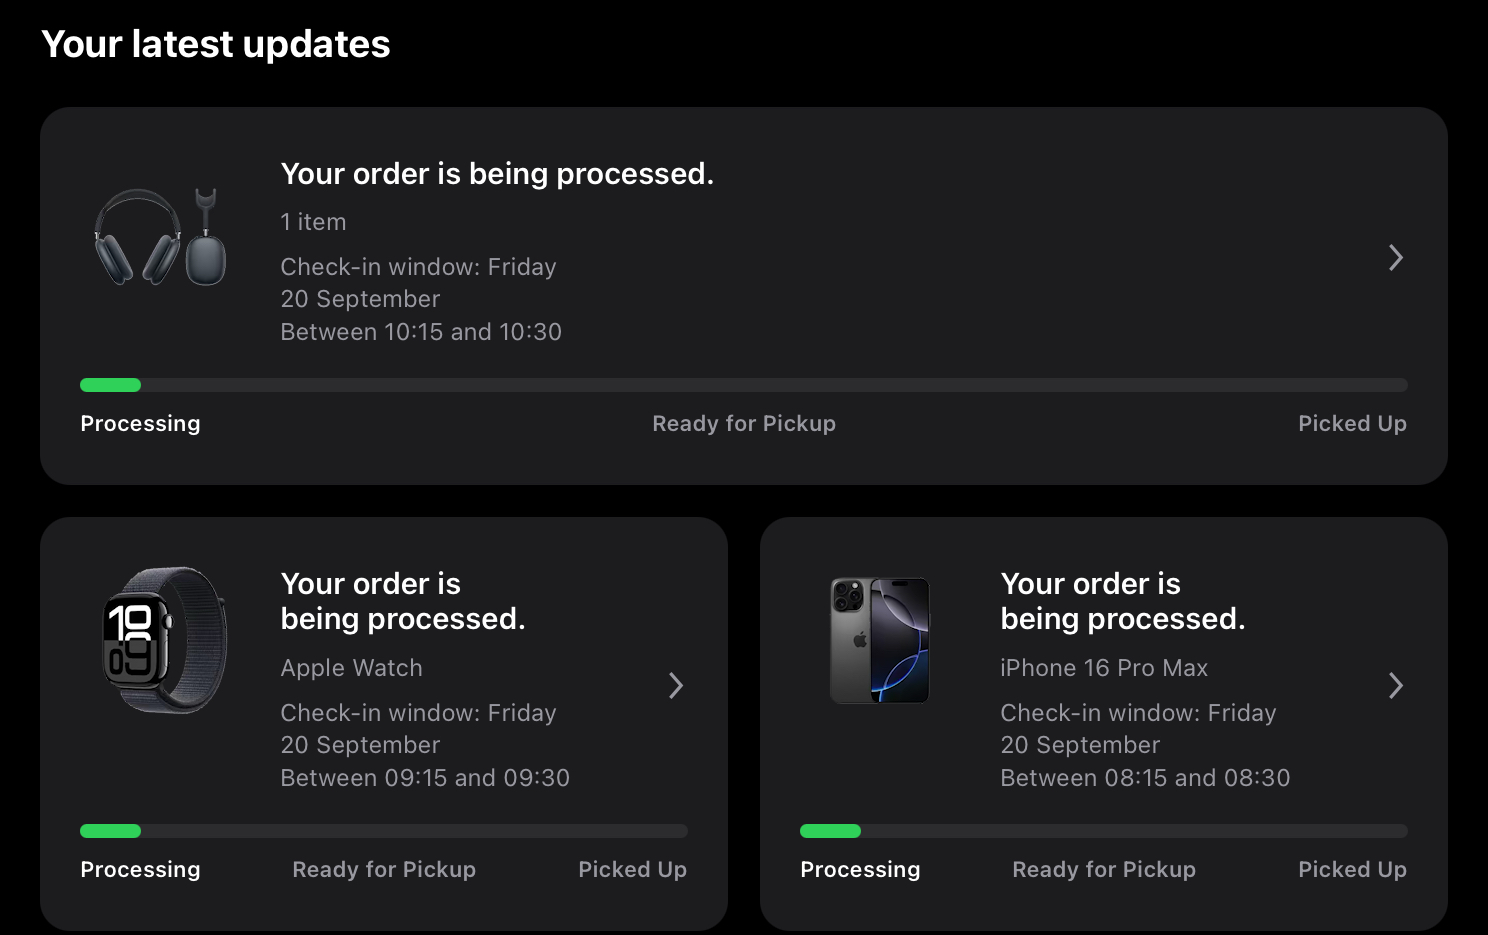The width and height of the screenshot is (1488, 935).
Task: Click the AirPods order progress bar
Action: pos(743,385)
